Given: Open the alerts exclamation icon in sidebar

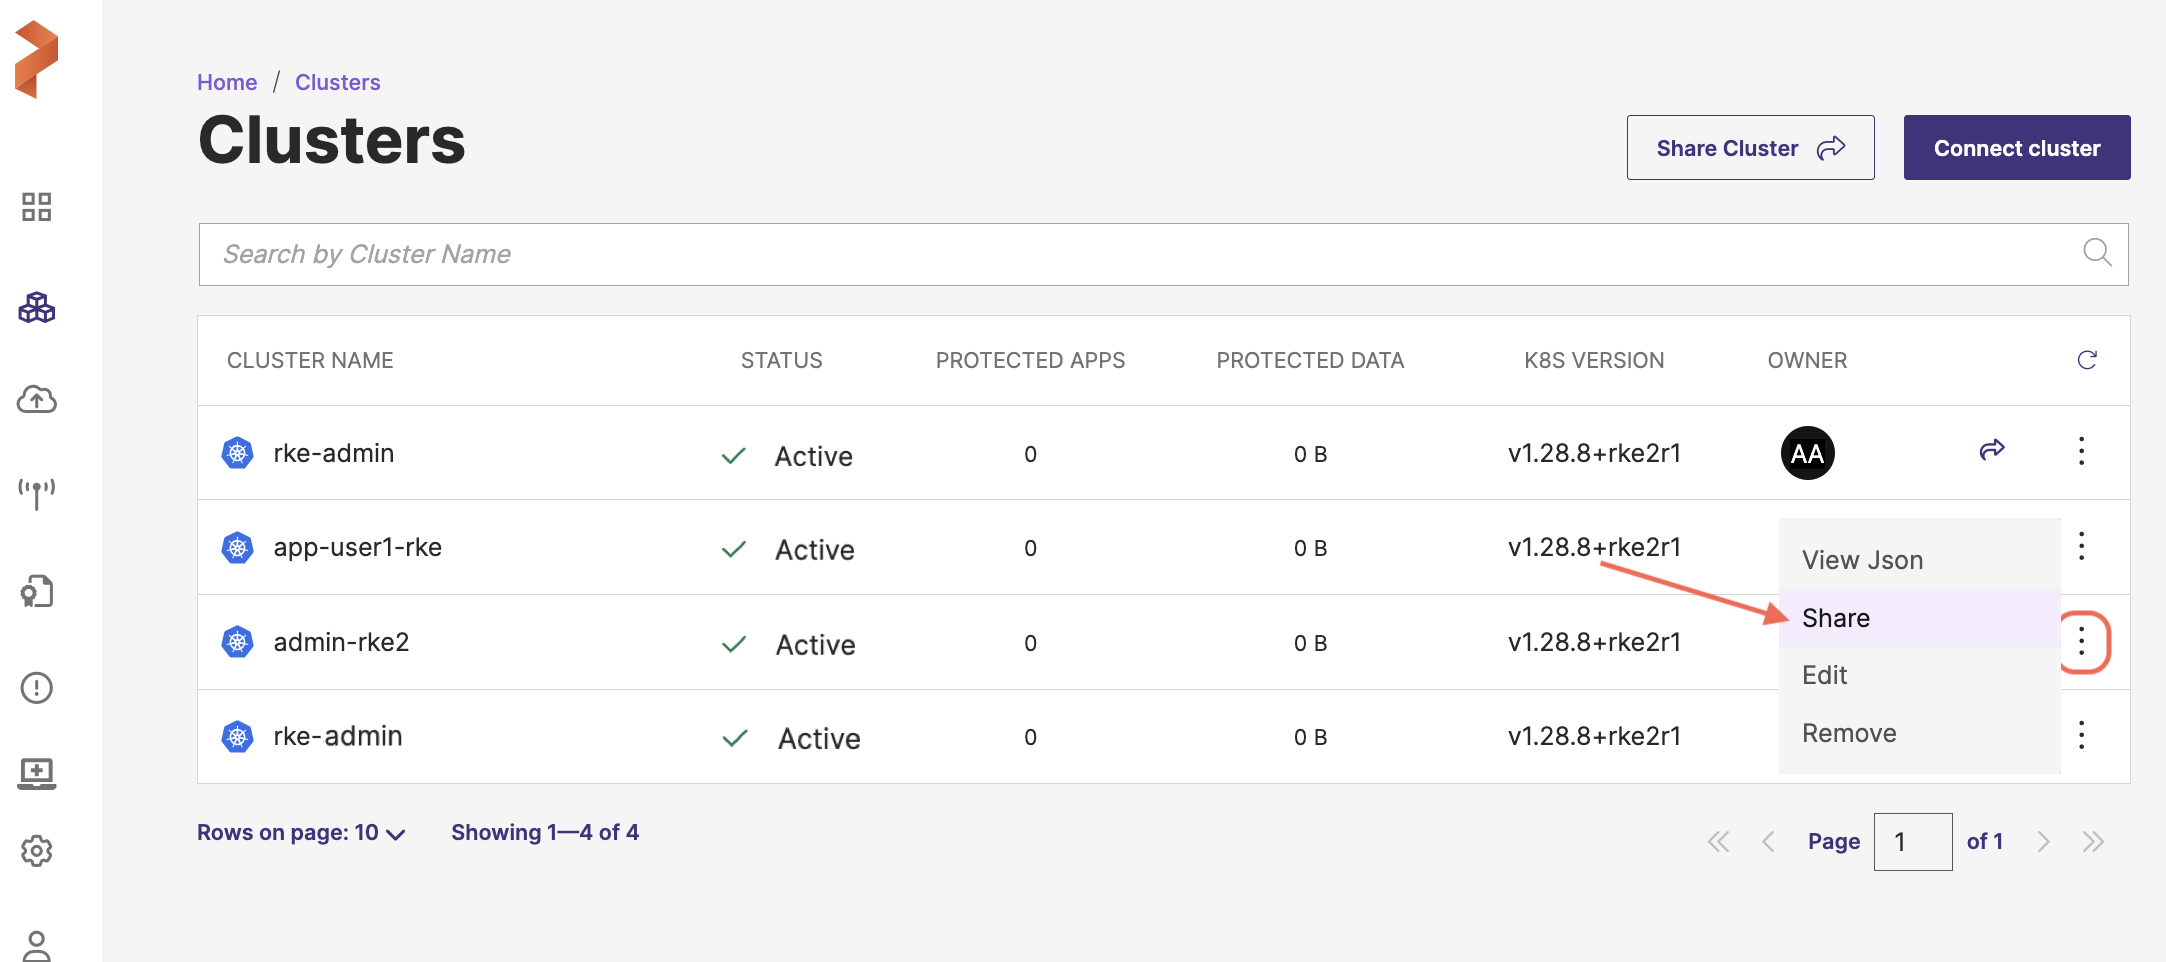Looking at the screenshot, I should click(37, 688).
